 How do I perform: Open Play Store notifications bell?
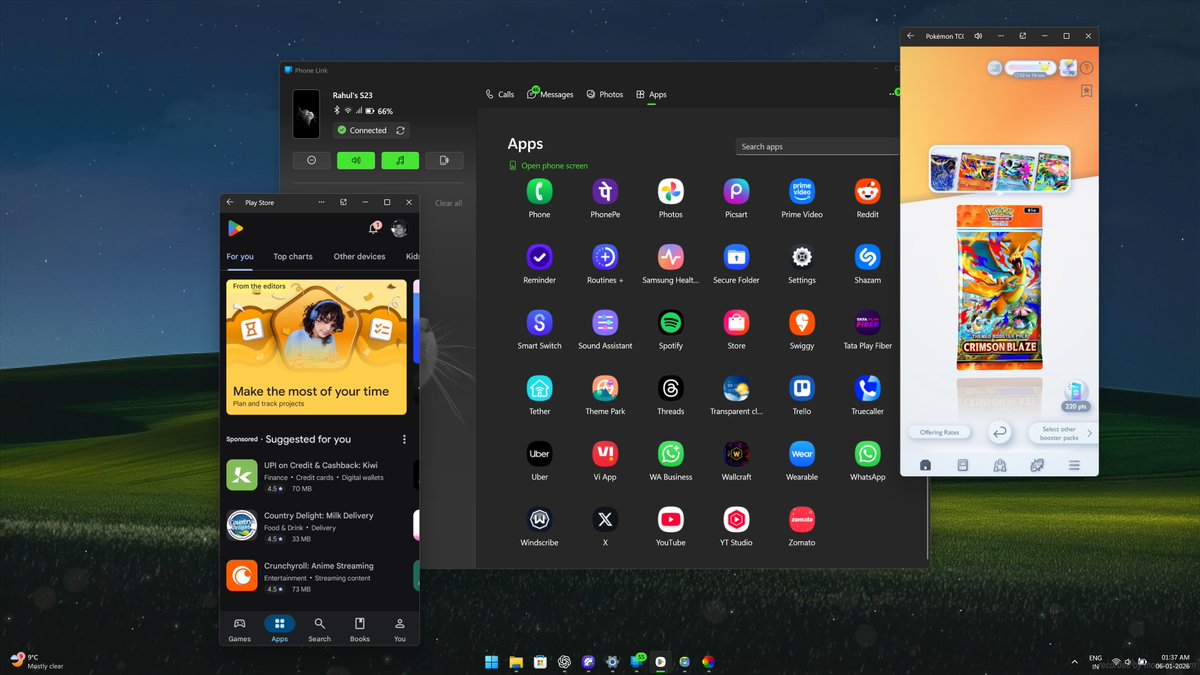tap(374, 229)
